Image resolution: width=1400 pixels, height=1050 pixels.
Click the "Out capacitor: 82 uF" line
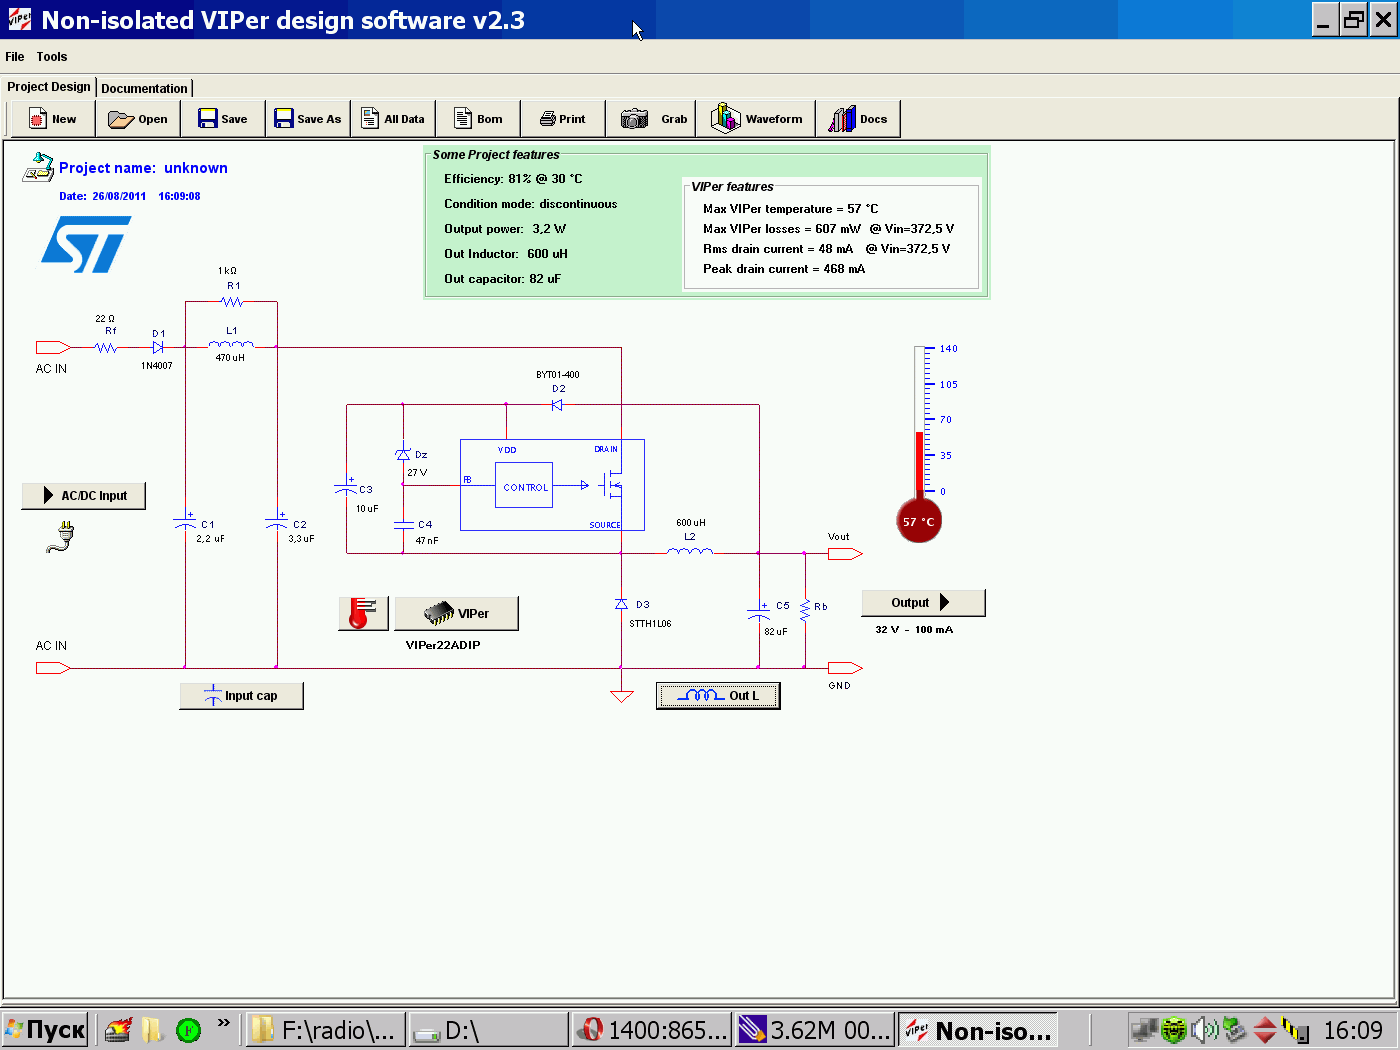[502, 279]
